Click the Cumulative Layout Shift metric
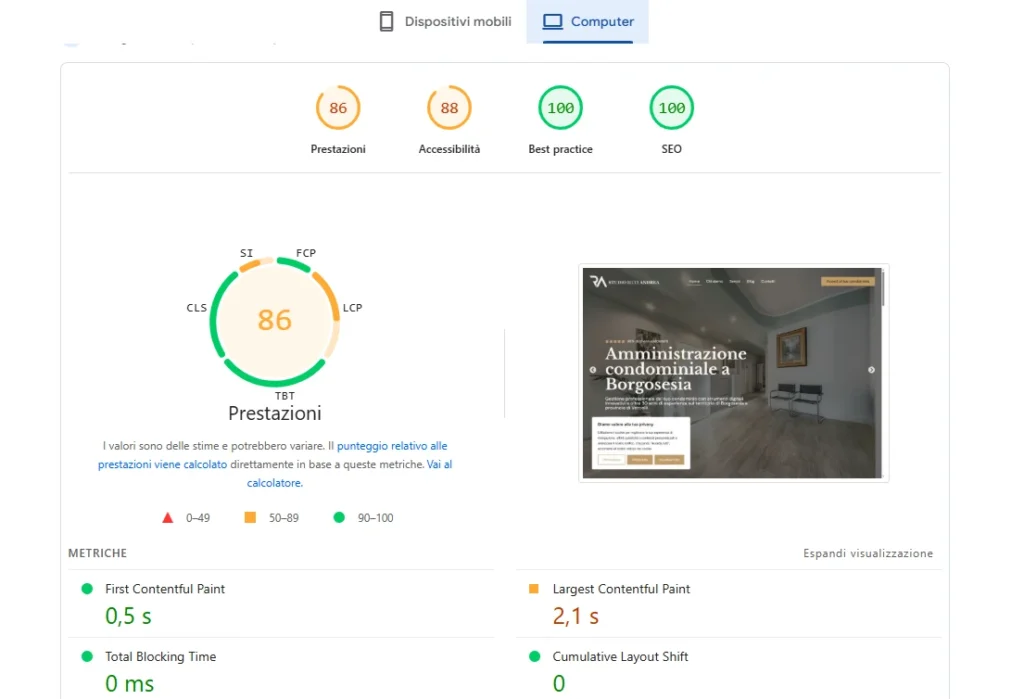This screenshot has height=699, width=1024. (620, 657)
